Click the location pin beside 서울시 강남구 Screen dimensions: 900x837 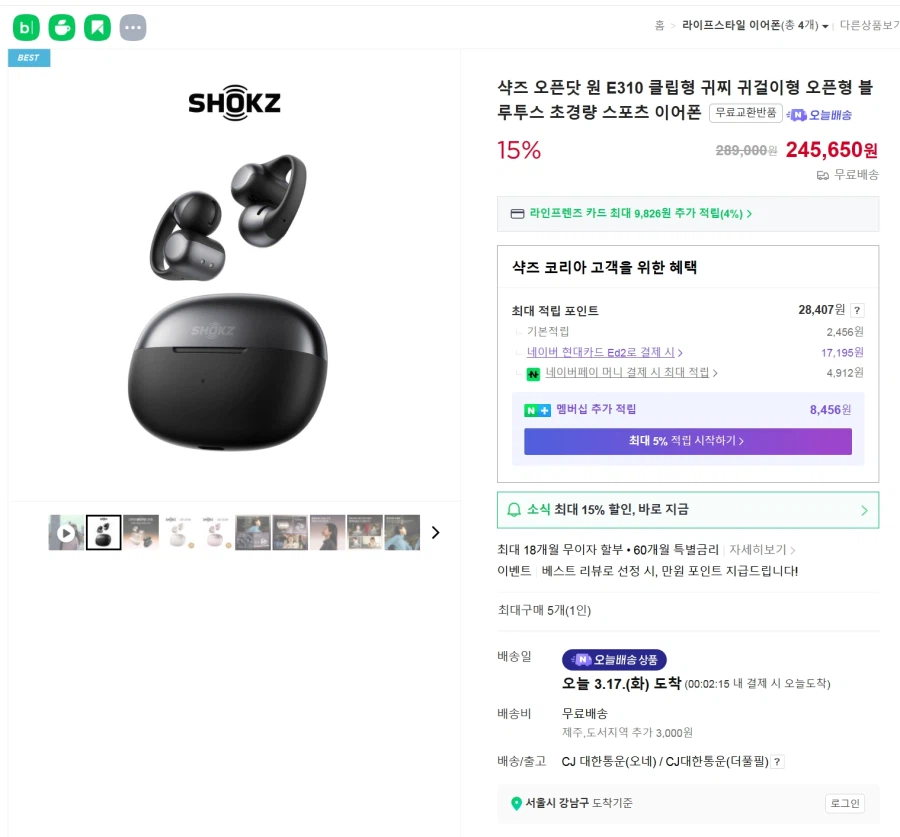point(517,803)
